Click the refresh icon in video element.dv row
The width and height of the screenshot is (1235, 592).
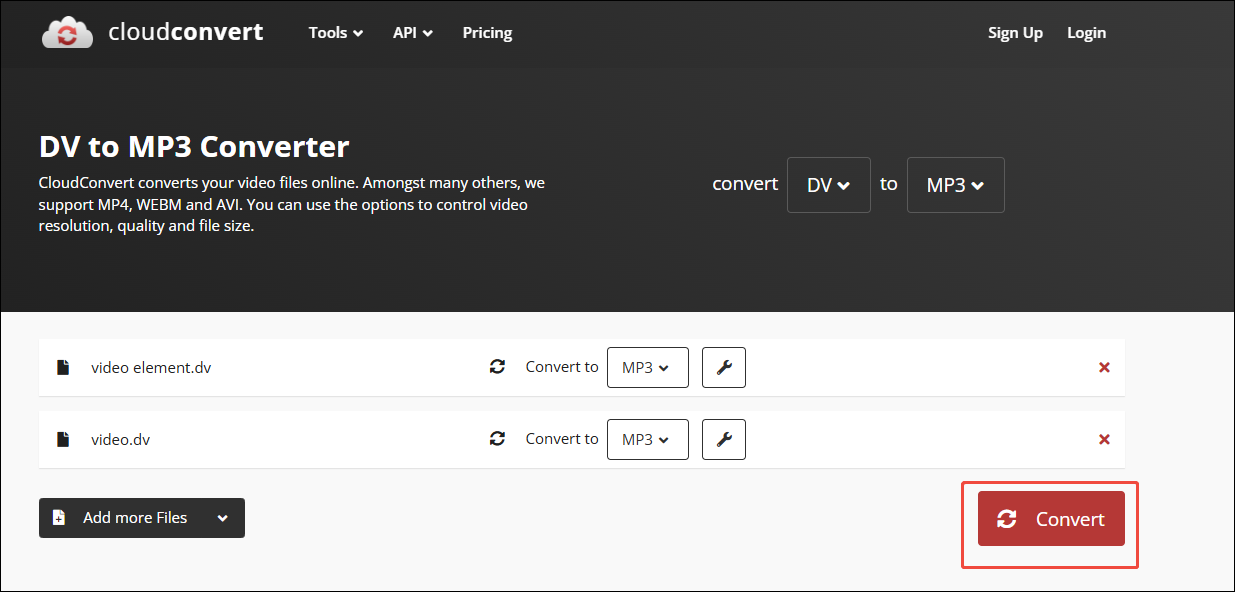[x=497, y=367]
